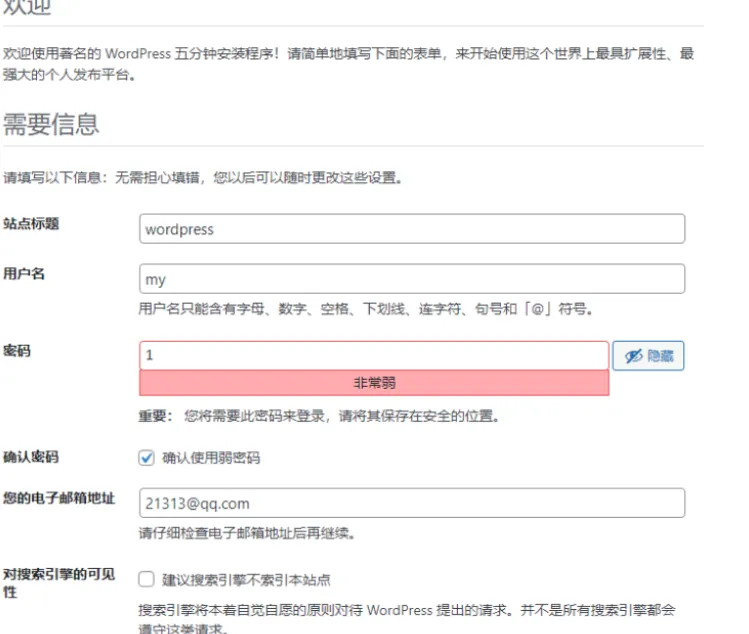Click the site title field containing "wordpress"
Viewport: 749px width, 634px height.
[412, 229]
